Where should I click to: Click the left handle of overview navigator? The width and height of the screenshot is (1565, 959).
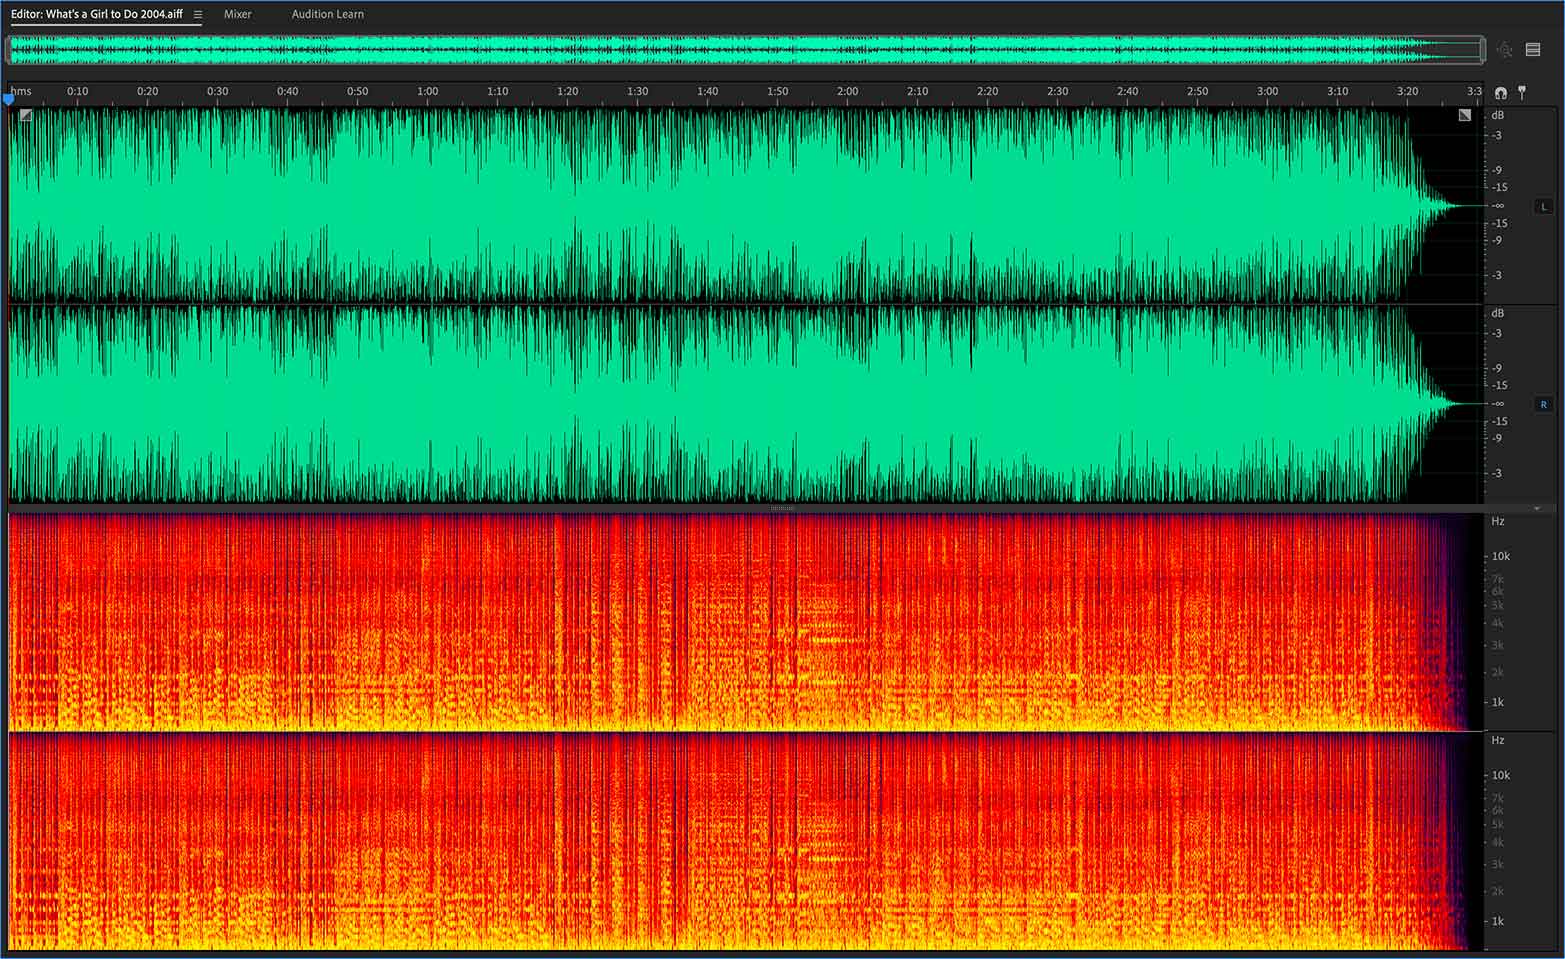(8, 50)
